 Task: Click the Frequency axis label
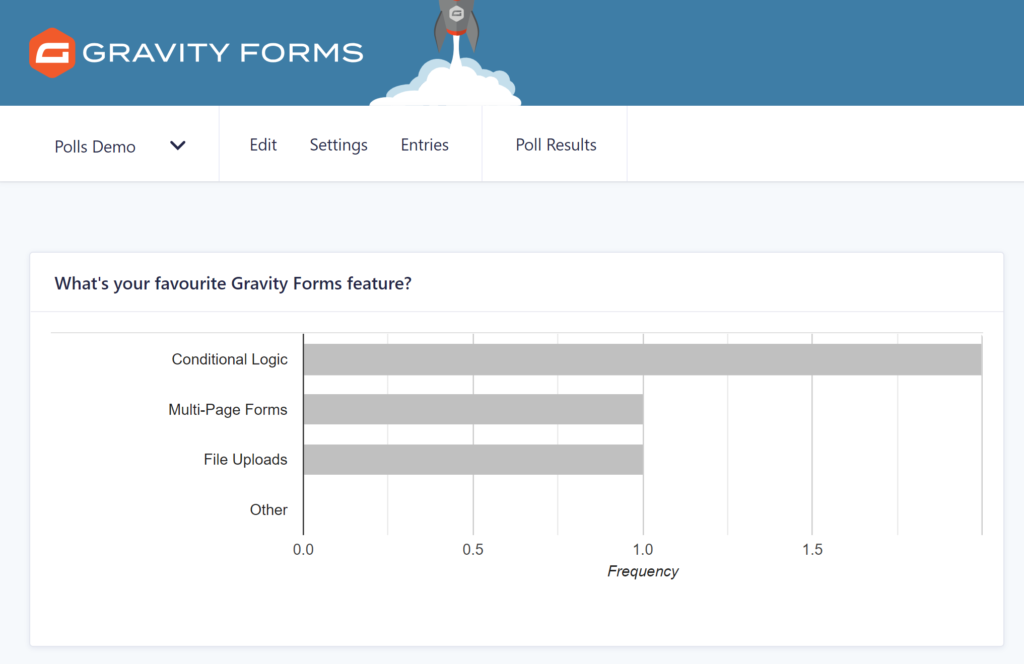click(643, 571)
